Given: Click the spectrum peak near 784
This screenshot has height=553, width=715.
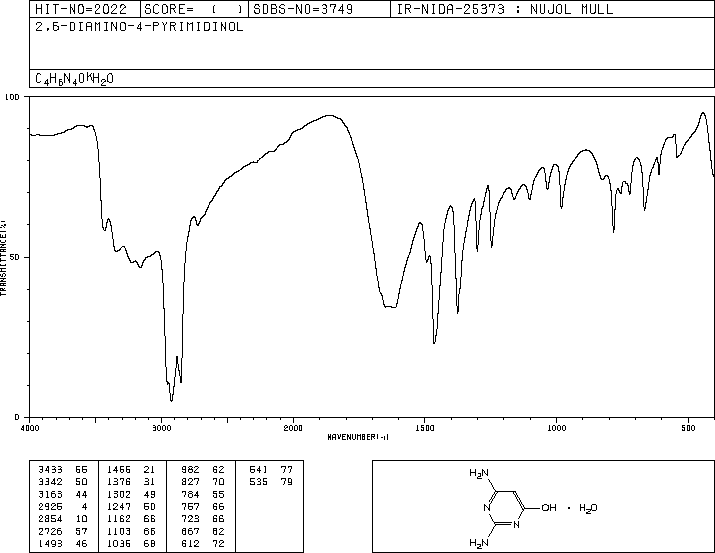Looking at the screenshot, I should [614, 230].
